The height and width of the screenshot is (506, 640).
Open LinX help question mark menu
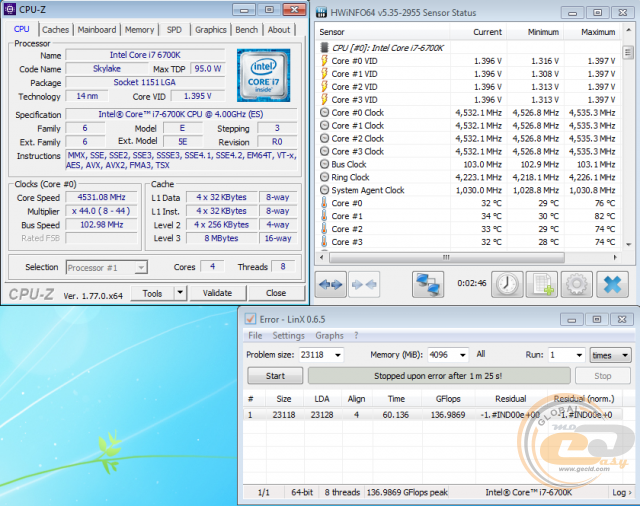(x=356, y=335)
